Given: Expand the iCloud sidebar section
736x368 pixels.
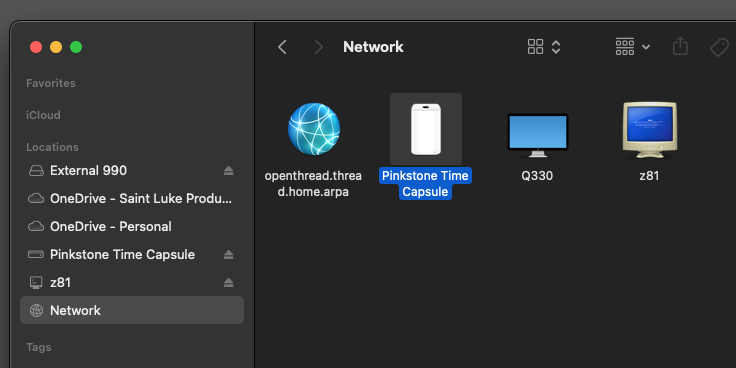Looking at the screenshot, I should (43, 115).
